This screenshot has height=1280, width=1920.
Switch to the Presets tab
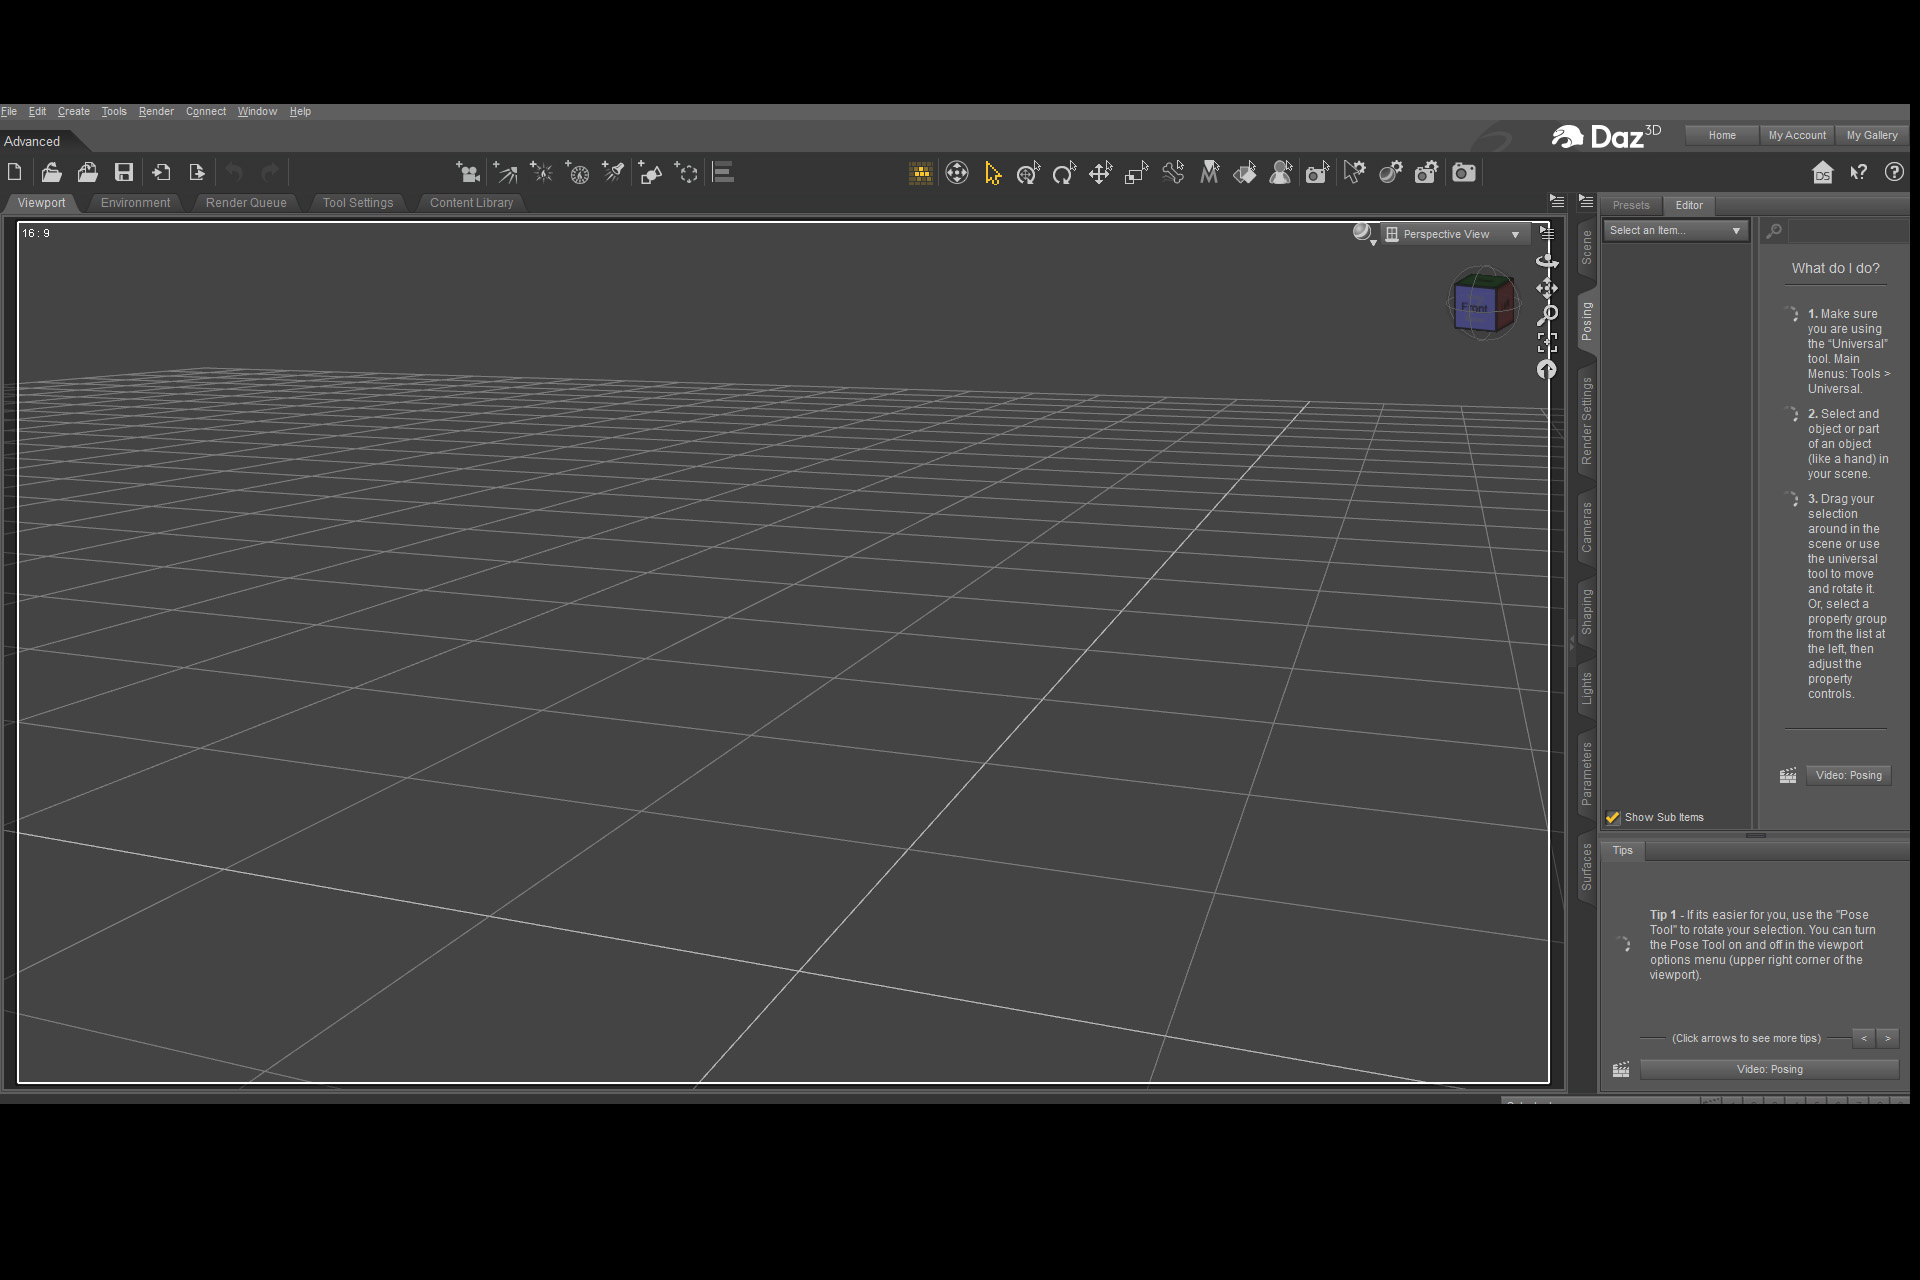(1631, 205)
